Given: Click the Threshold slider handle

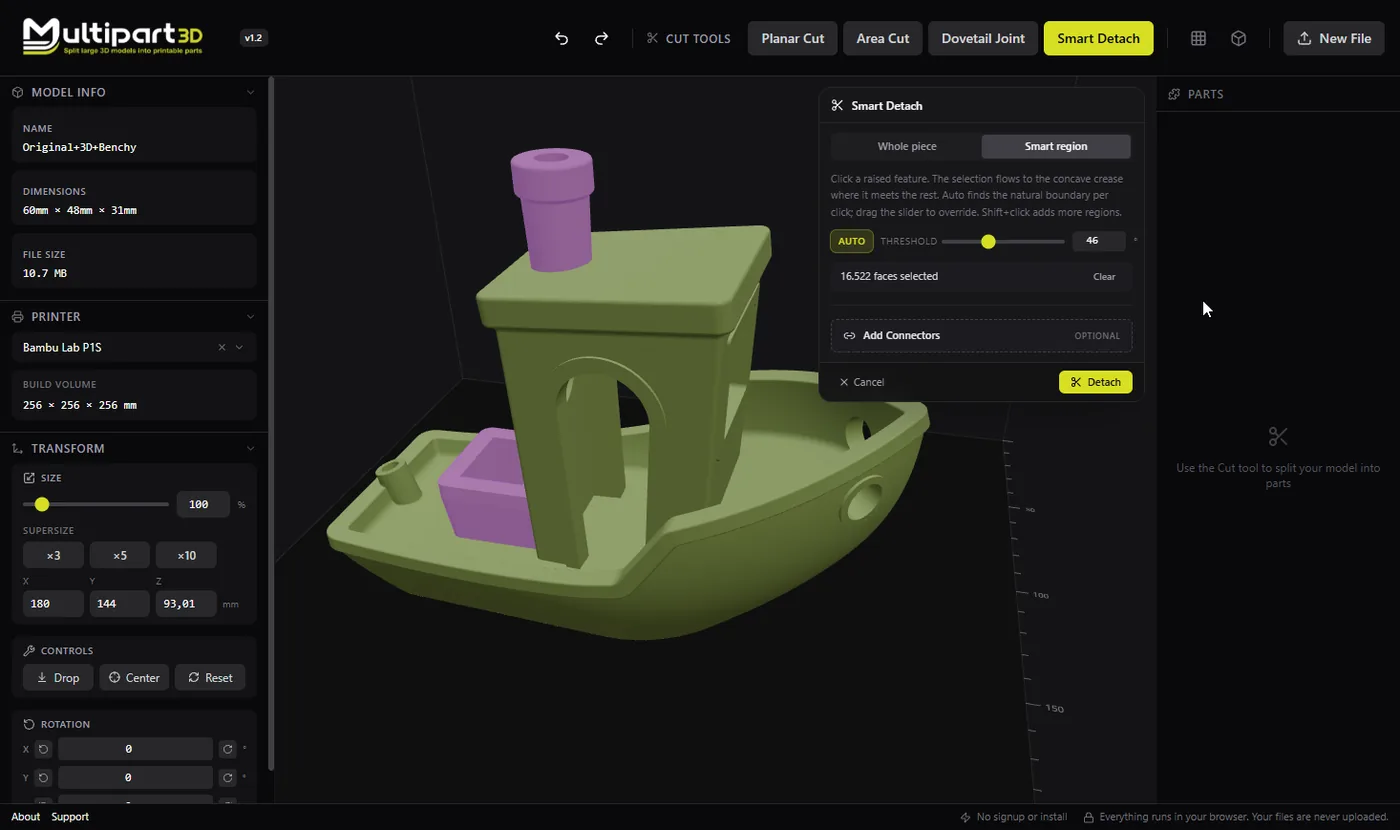Looking at the screenshot, I should (x=988, y=241).
